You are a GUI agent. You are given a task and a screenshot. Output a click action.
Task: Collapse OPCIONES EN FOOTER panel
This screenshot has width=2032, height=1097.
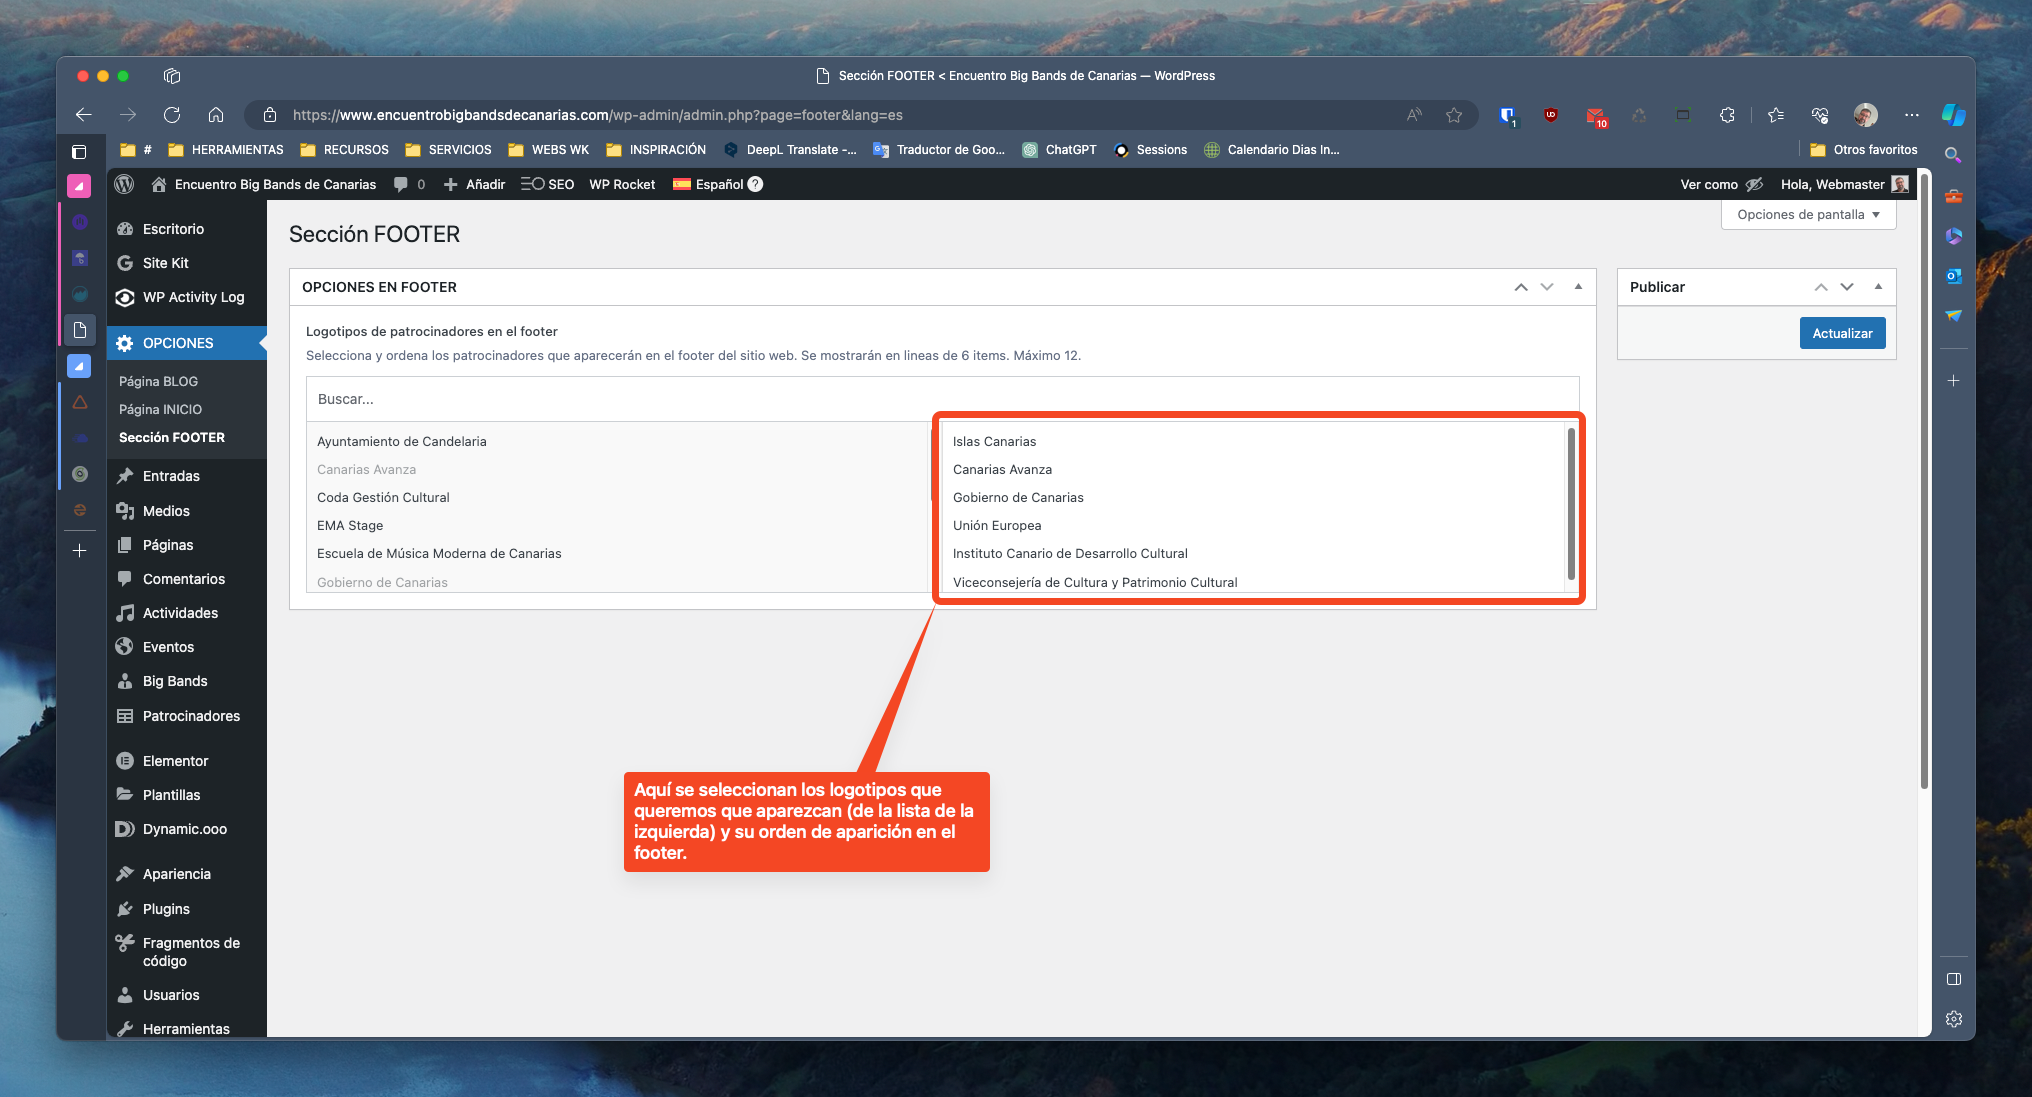pos(1578,287)
